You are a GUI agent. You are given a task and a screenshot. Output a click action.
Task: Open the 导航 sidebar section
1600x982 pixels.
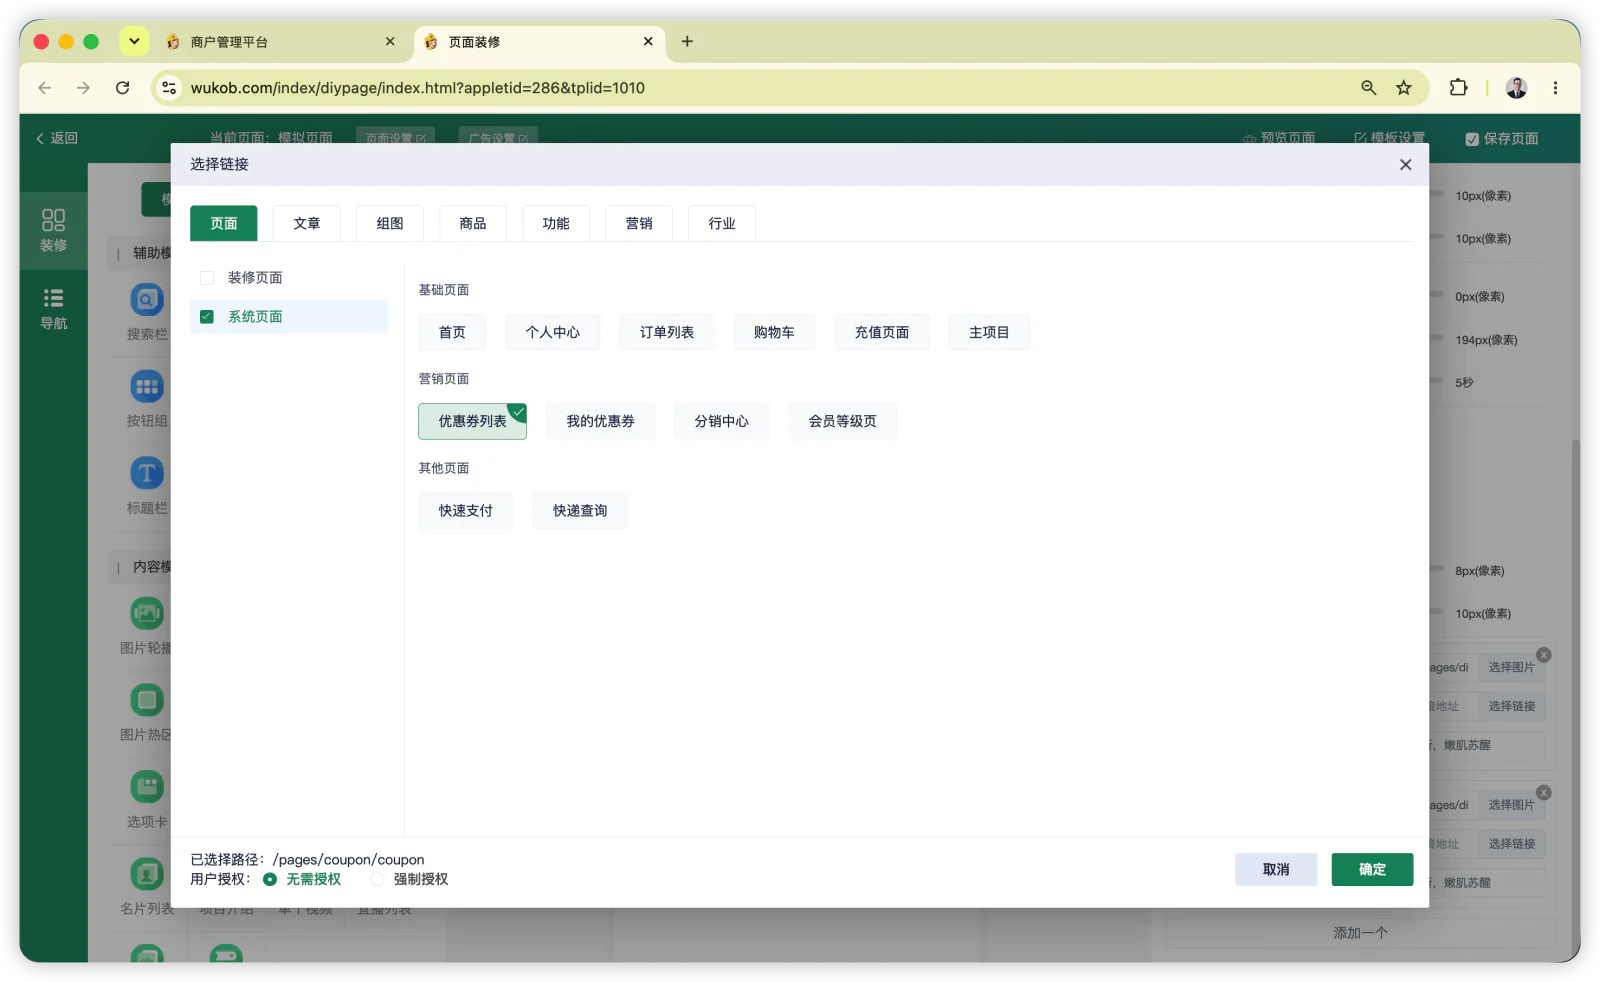[54, 309]
